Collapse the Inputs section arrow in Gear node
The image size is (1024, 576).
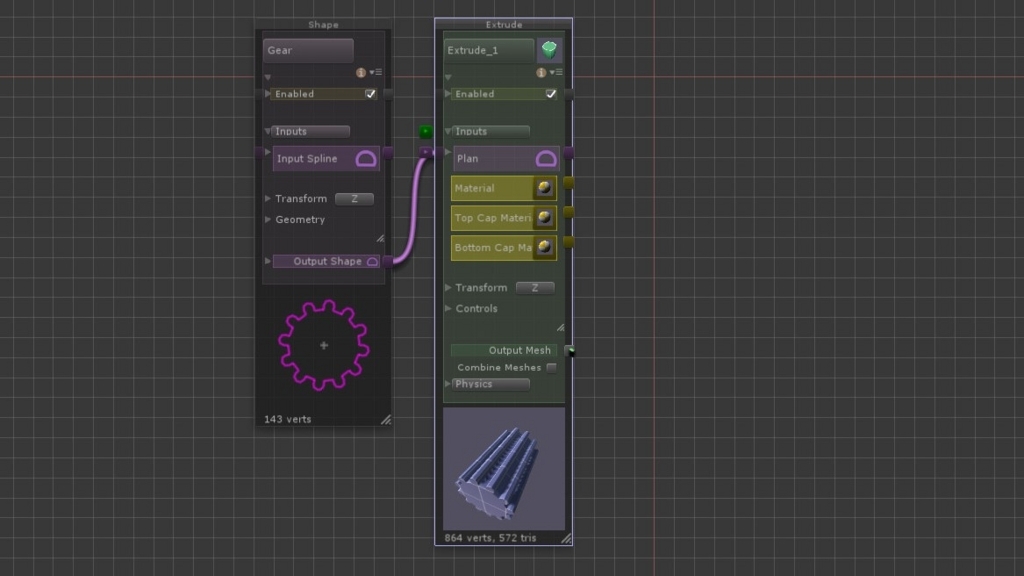click(268, 131)
